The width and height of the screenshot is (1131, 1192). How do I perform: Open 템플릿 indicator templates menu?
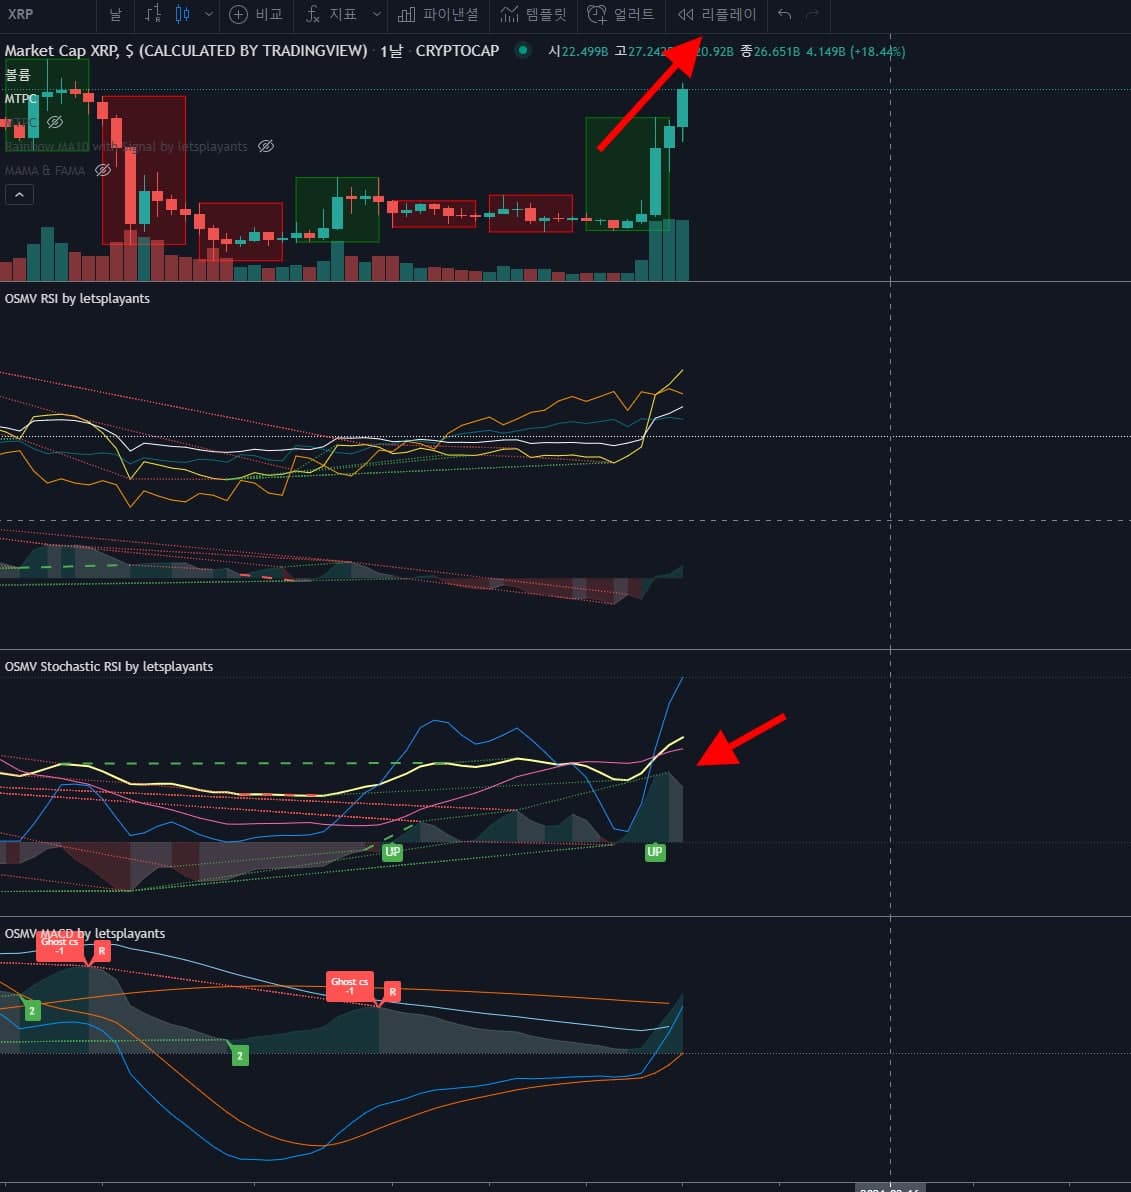(x=534, y=14)
